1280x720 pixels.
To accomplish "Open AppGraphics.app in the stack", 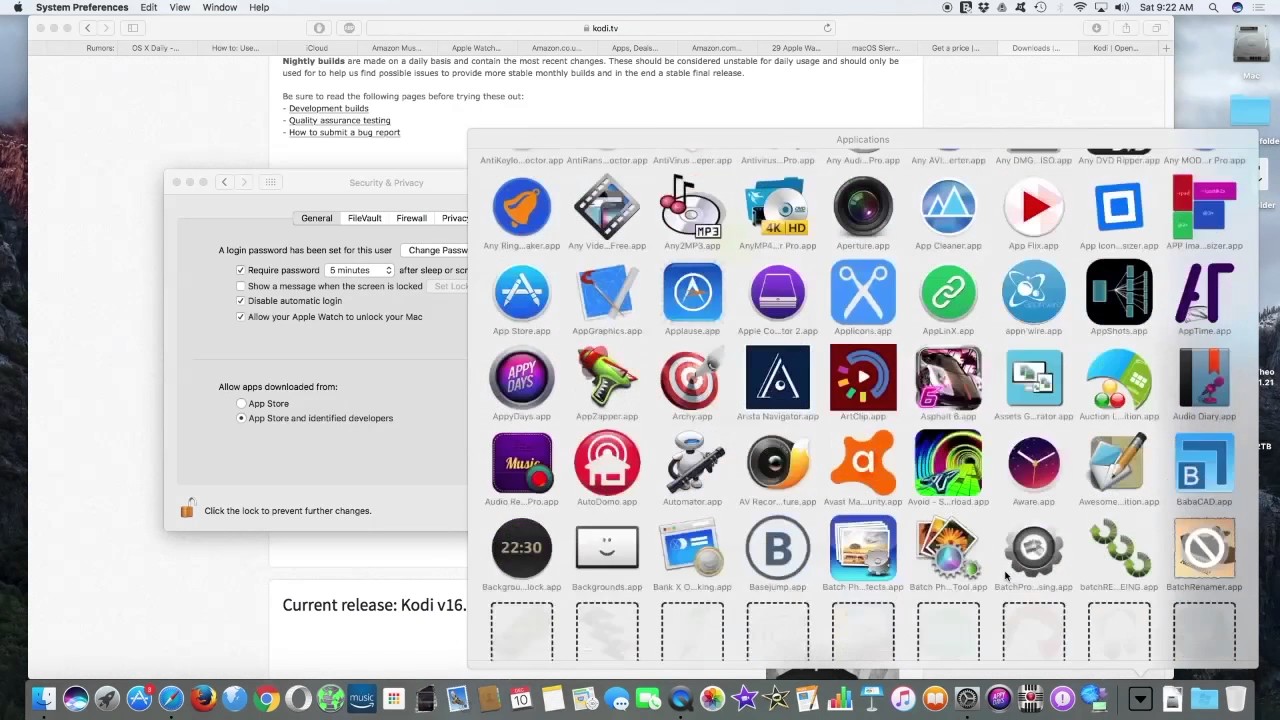I will coord(607,293).
